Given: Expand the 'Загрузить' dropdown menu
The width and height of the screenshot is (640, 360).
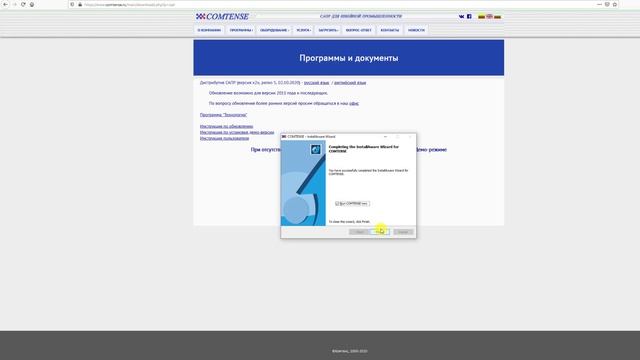Looking at the screenshot, I should [x=328, y=30].
